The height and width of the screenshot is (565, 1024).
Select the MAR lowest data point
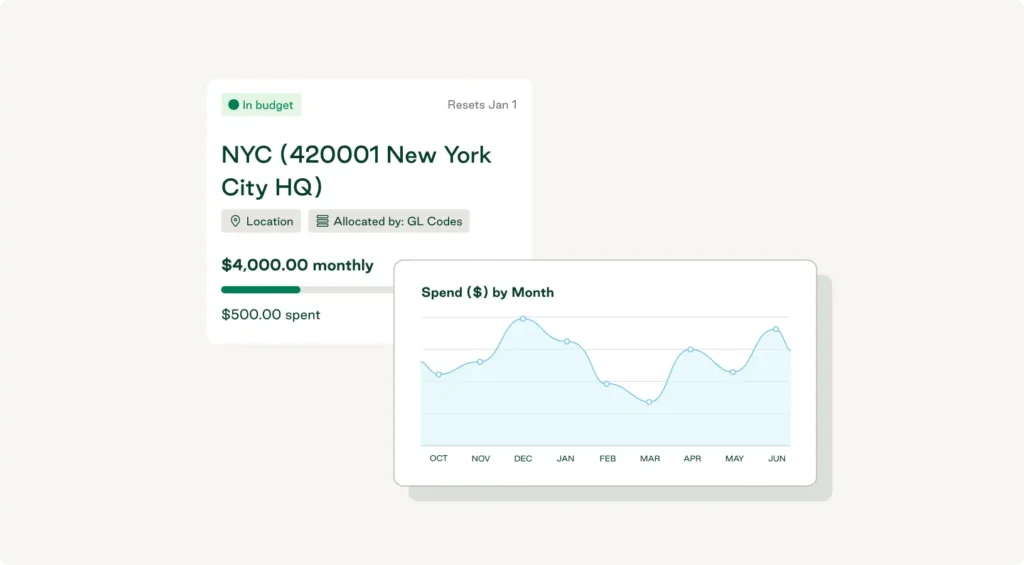tap(649, 402)
